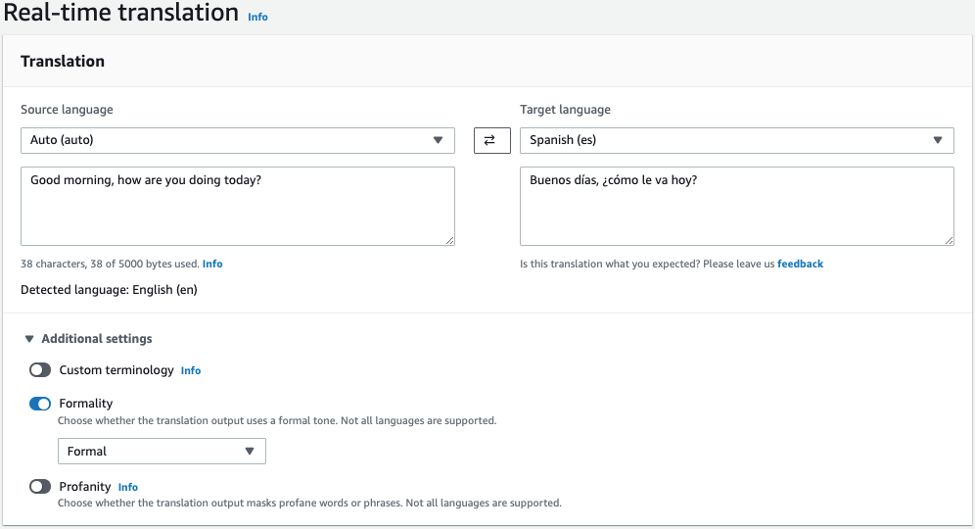
Task: Open the Target language Spanish dropdown
Action: (736, 141)
